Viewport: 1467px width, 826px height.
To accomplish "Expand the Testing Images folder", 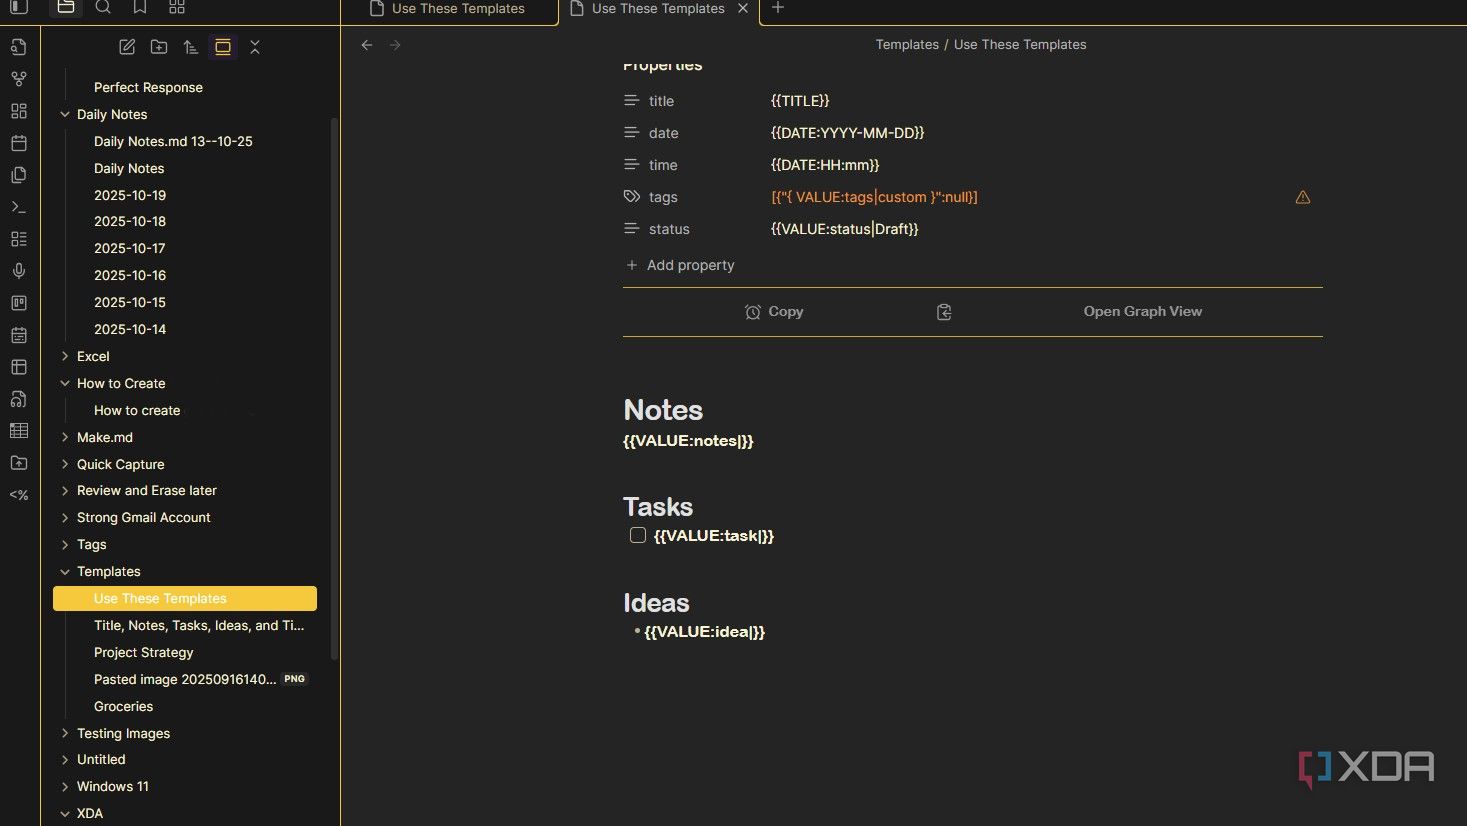I will [65, 733].
